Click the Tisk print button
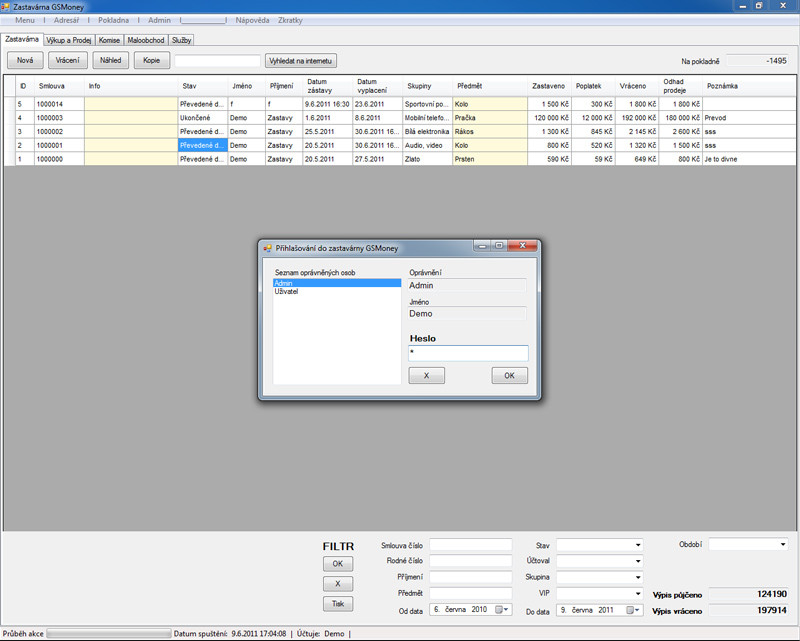Screen dimensions: 800x641 [338, 604]
